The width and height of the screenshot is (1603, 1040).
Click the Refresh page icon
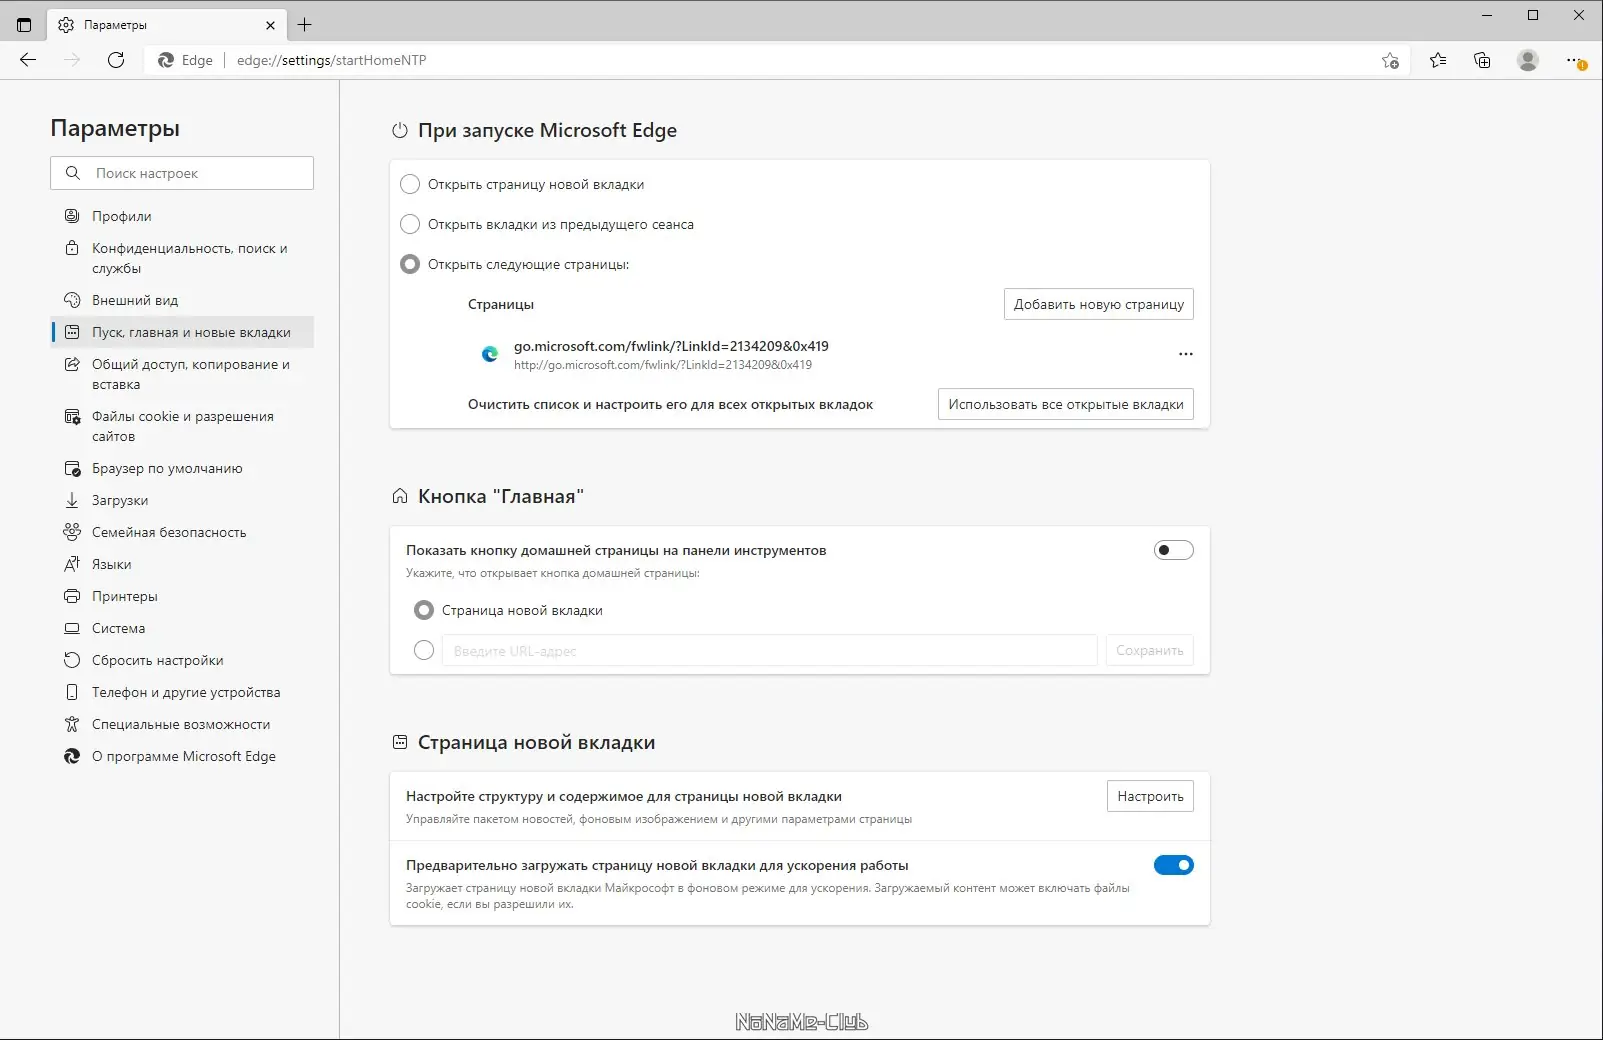click(116, 60)
